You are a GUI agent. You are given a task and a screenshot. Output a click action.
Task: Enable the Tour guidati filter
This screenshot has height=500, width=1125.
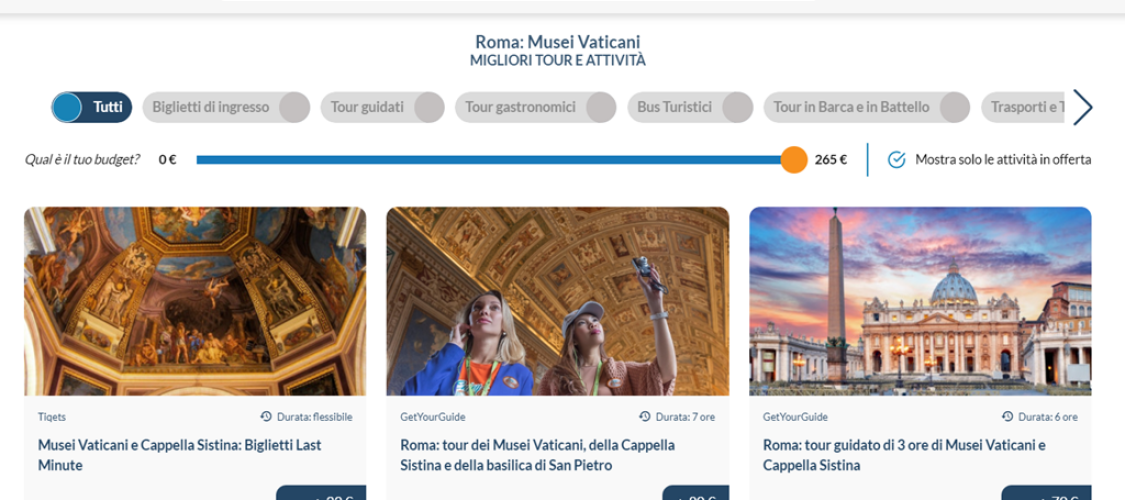(x=382, y=107)
